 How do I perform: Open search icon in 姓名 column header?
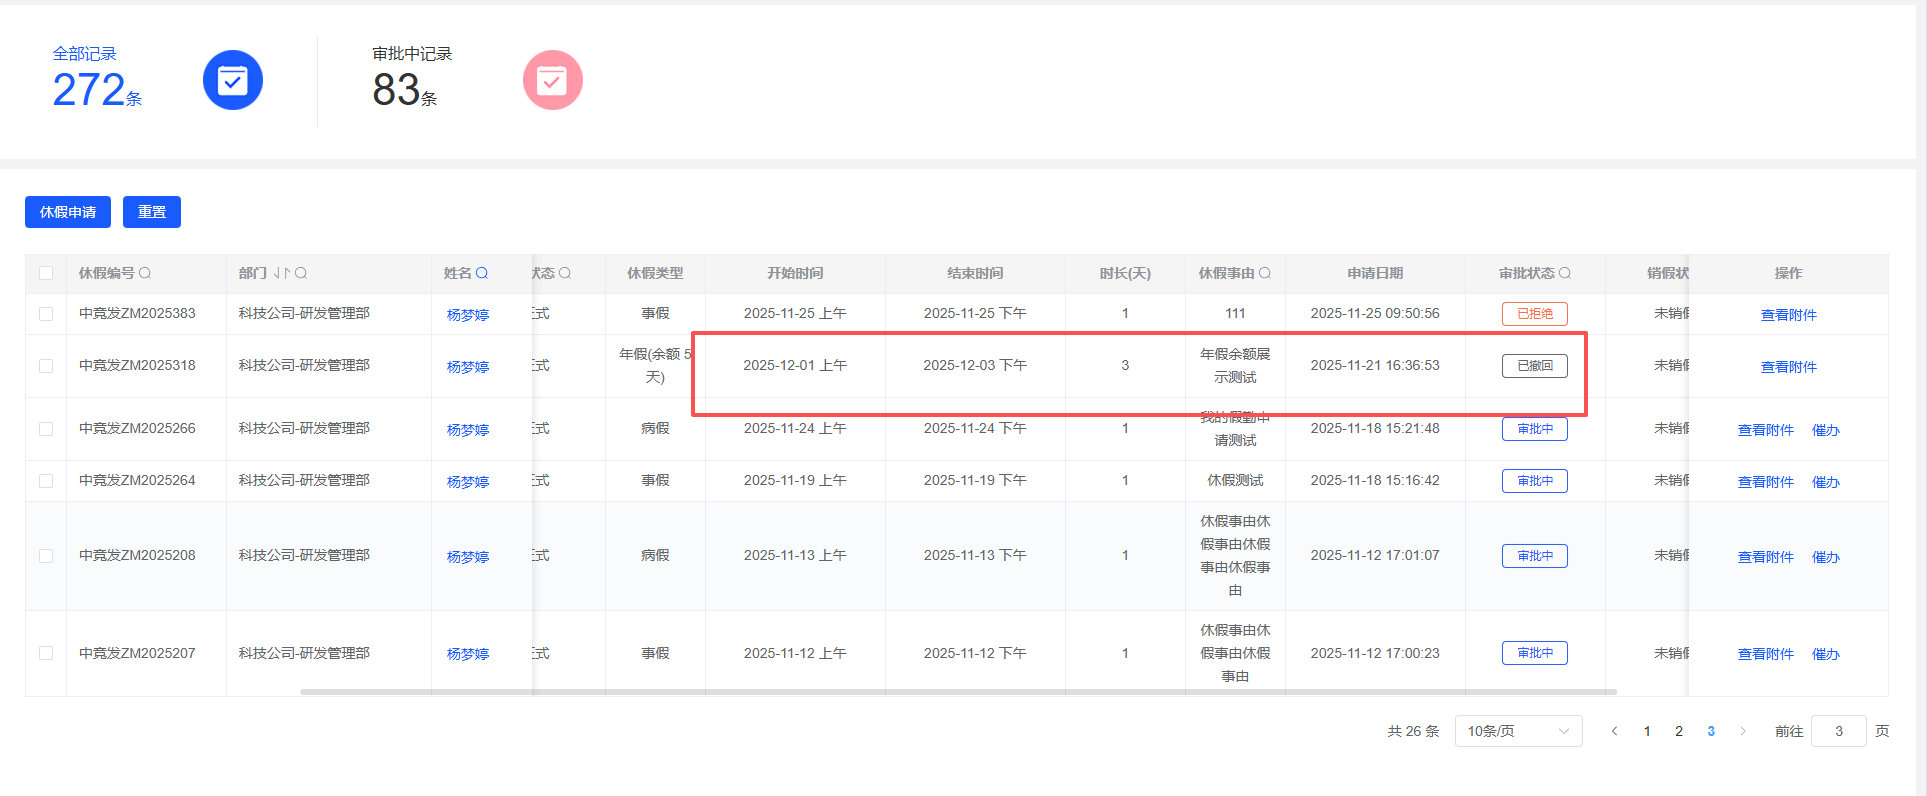tap(482, 273)
